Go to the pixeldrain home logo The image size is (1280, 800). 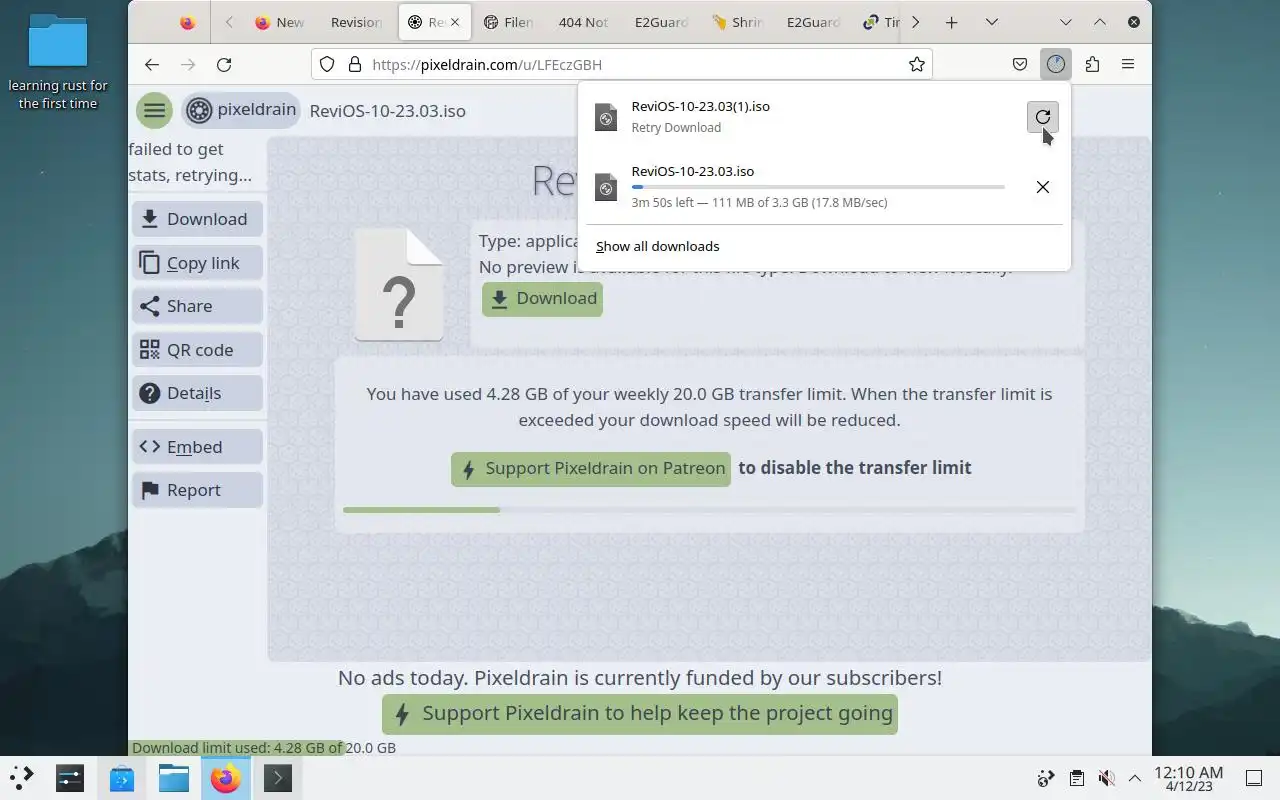click(241, 110)
